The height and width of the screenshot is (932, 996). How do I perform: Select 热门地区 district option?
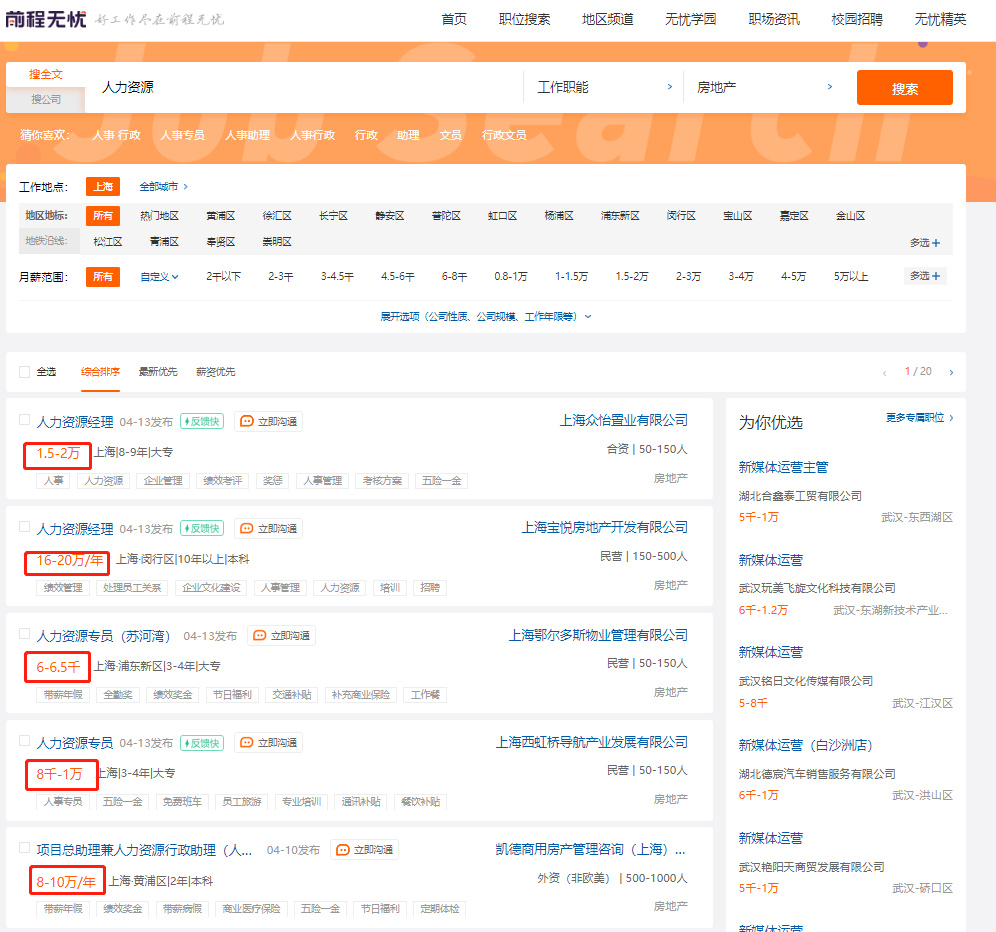(159, 216)
